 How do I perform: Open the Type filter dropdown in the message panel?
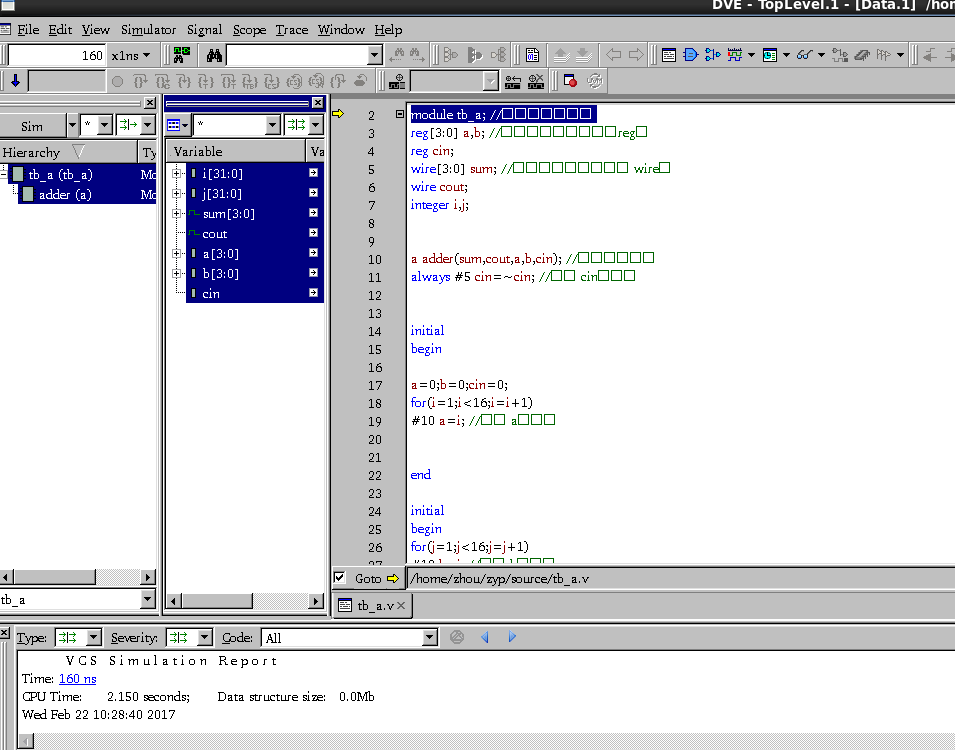[94, 638]
